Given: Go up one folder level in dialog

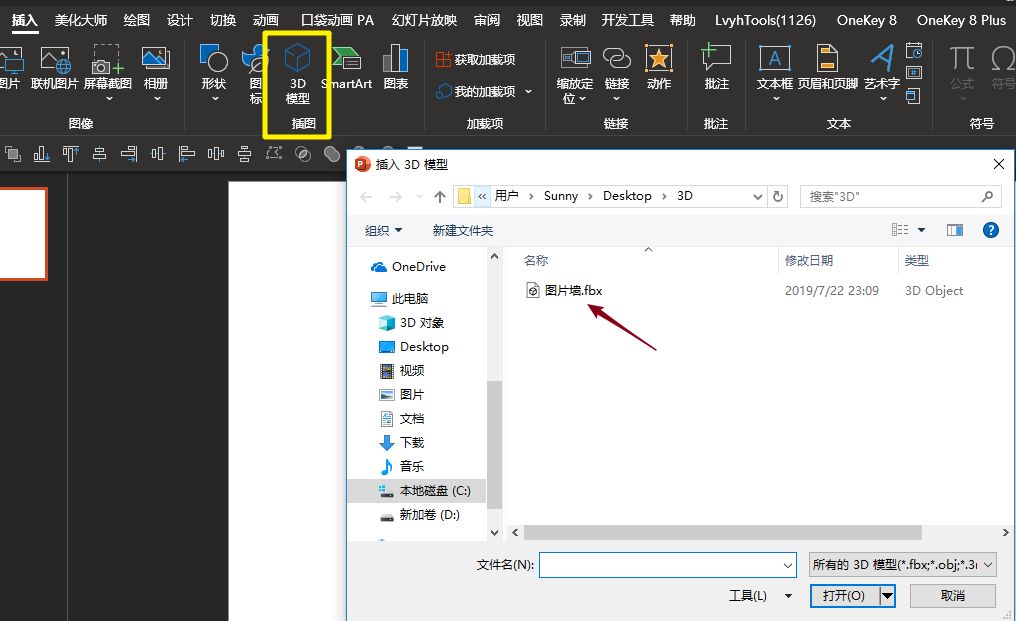Looking at the screenshot, I should (440, 196).
